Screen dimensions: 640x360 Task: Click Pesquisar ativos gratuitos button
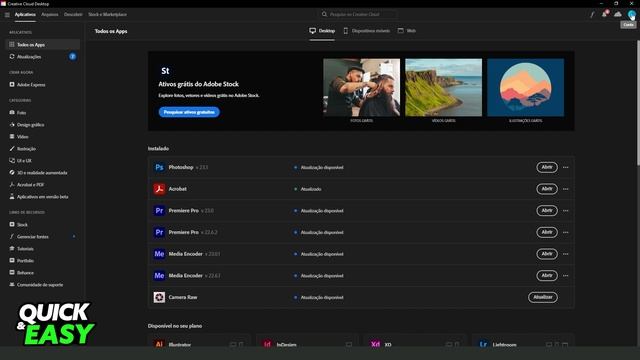[189, 112]
